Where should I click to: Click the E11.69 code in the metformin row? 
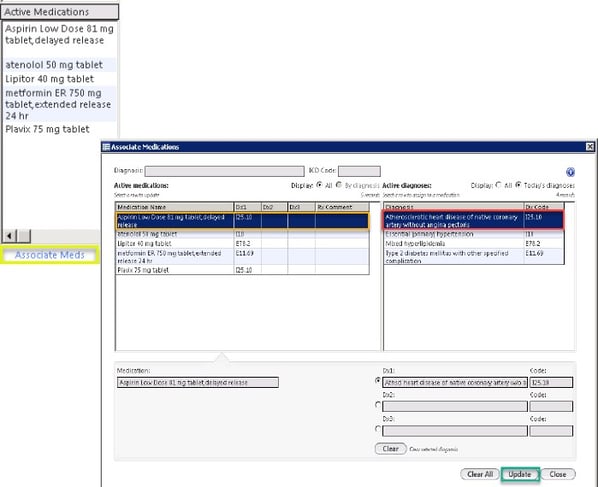244,253
